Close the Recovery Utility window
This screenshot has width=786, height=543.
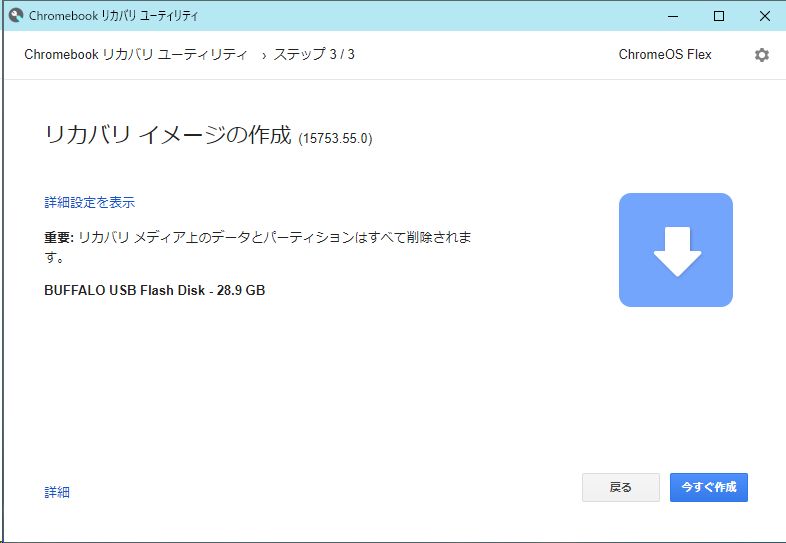coord(764,16)
